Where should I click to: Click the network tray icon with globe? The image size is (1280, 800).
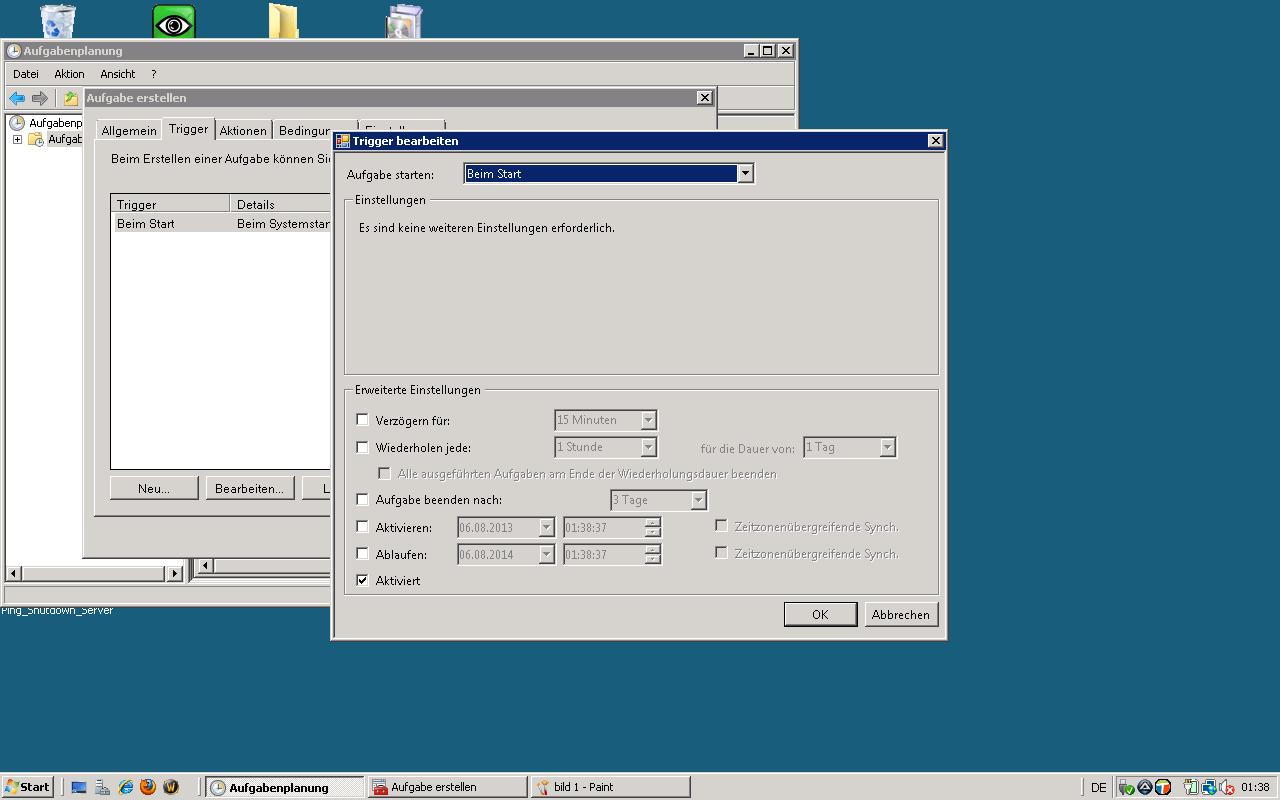(1208, 787)
